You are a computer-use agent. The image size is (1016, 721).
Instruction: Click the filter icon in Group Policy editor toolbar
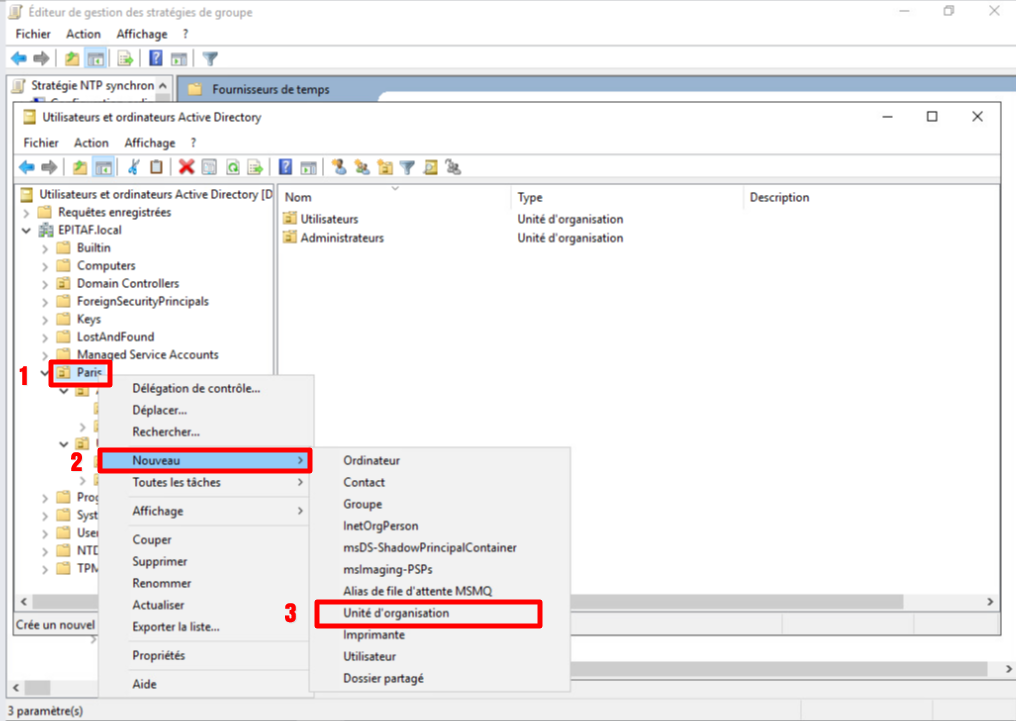[210, 59]
